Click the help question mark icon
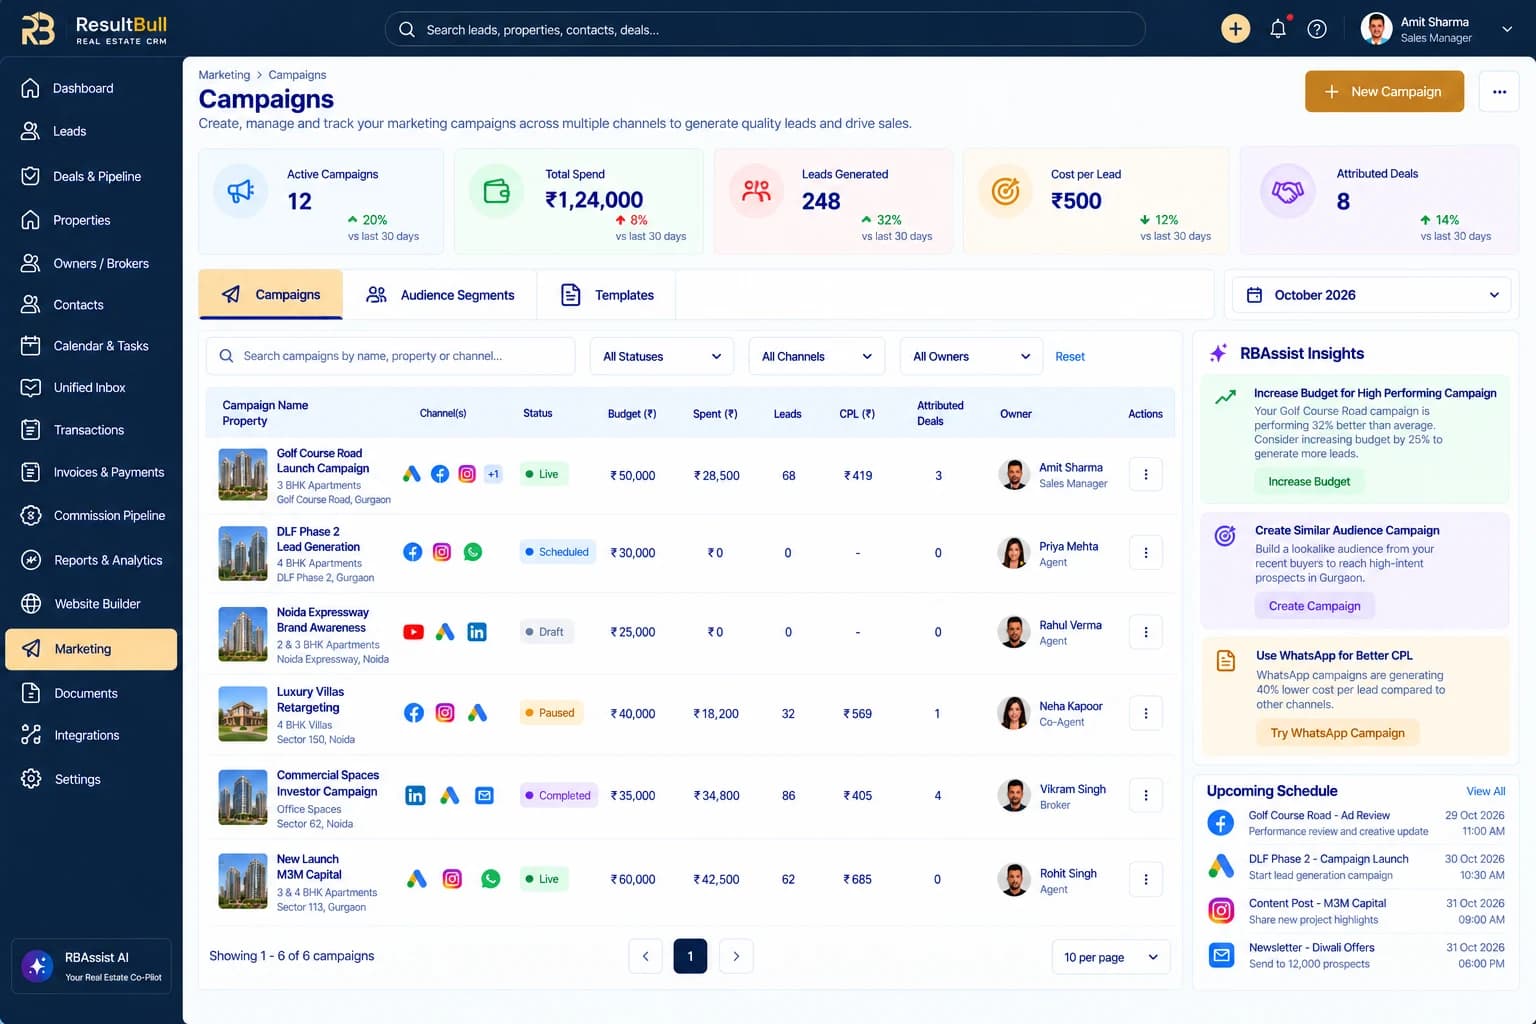Viewport: 1536px width, 1024px height. [x=1317, y=29]
